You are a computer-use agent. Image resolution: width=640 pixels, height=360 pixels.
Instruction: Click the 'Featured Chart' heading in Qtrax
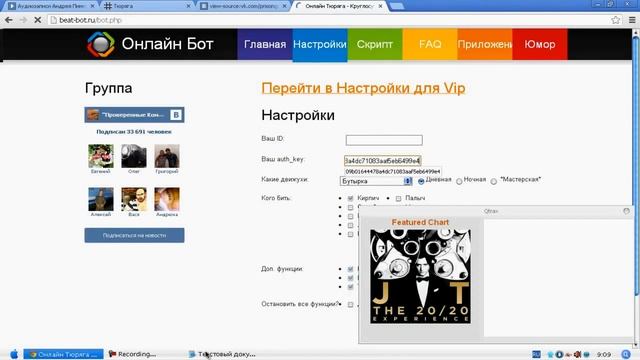tap(420, 222)
